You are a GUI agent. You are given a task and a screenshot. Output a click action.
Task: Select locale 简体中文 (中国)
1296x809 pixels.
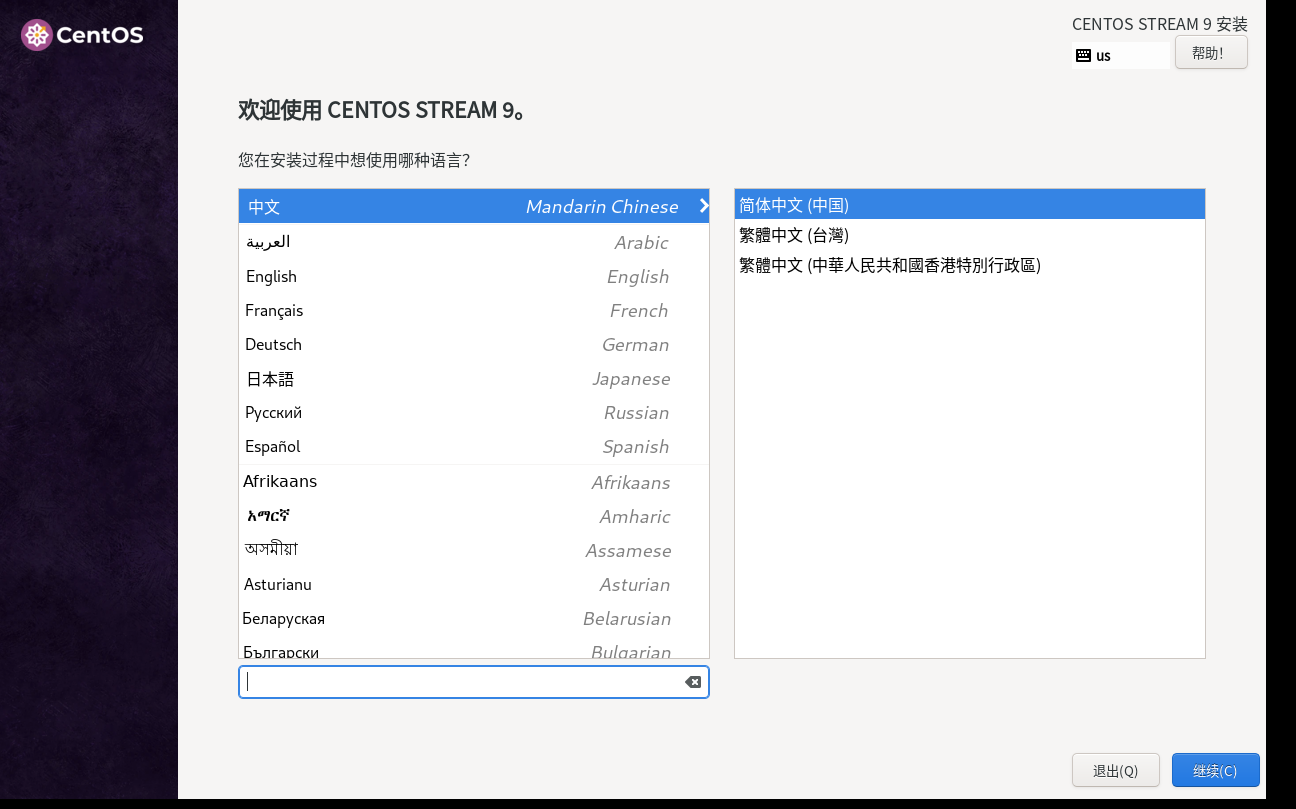(970, 205)
